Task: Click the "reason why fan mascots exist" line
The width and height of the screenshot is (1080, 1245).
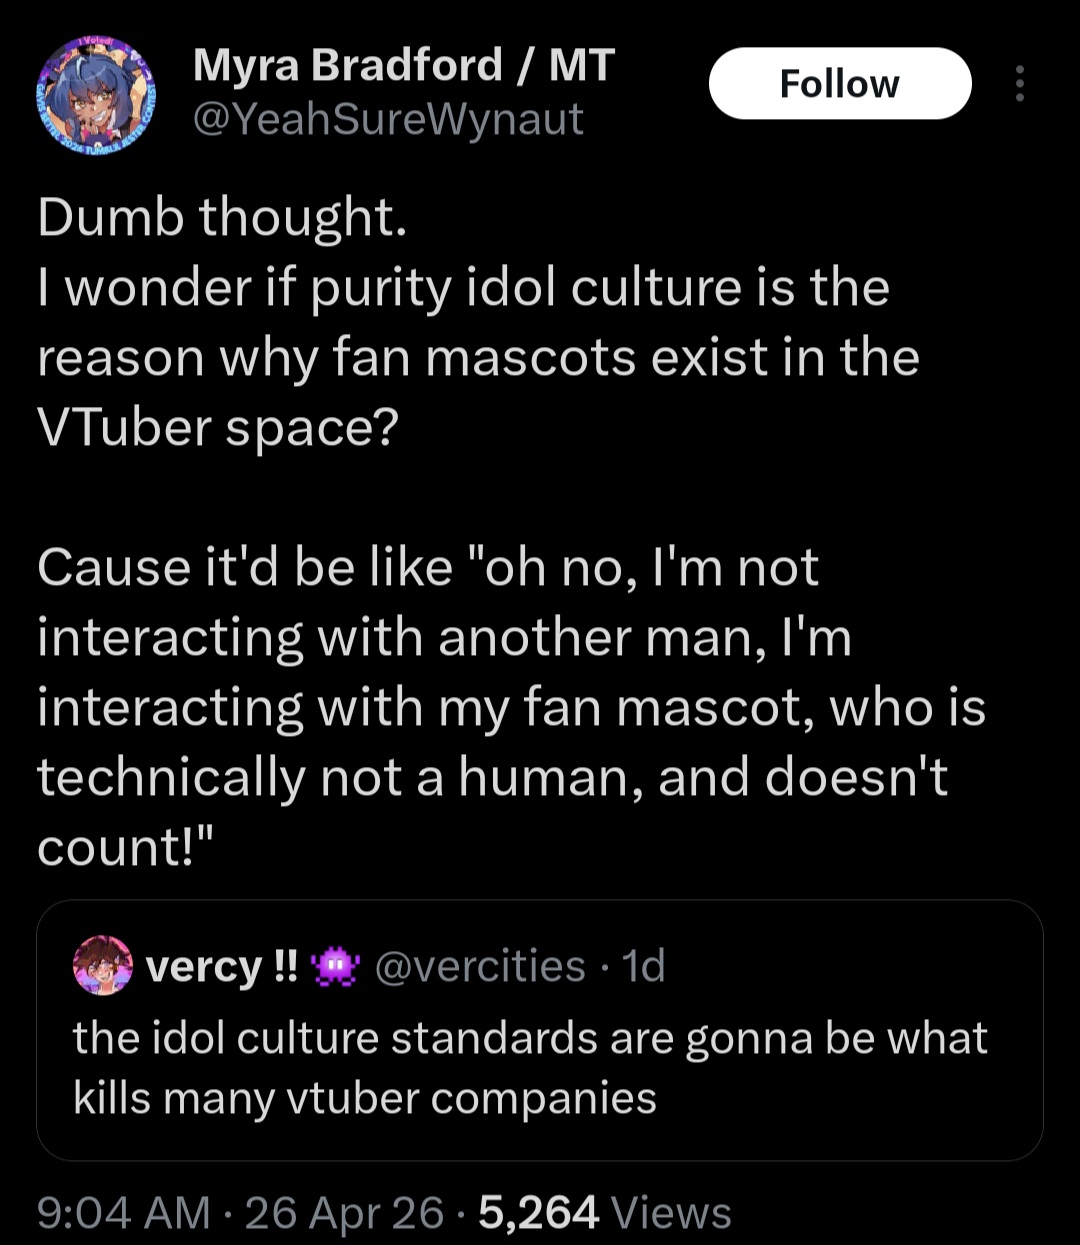Action: pos(478,357)
